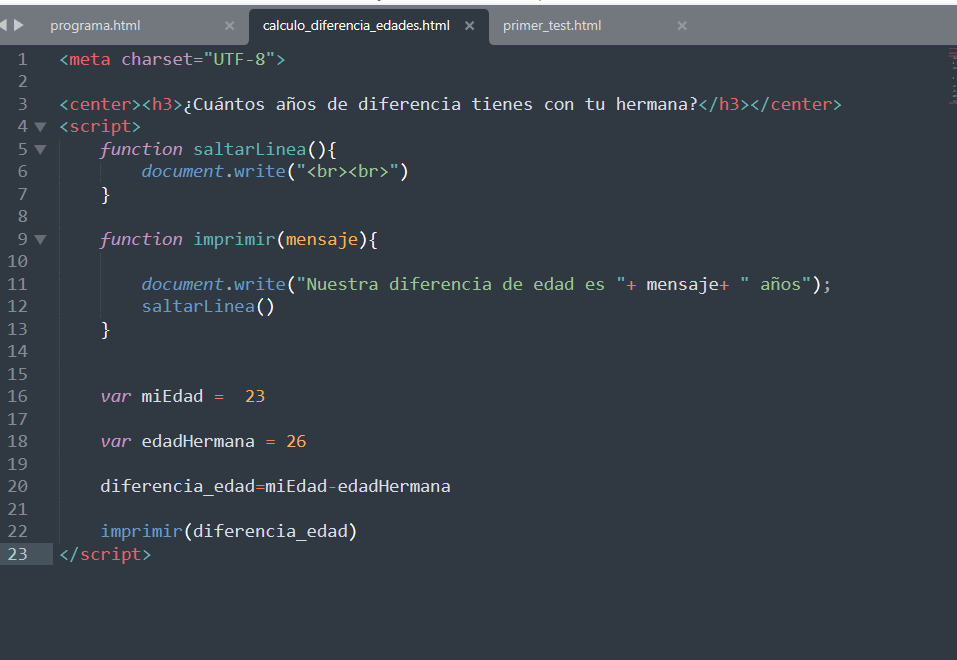
Task: Click the minimap at the right edge
Action: pos(952,76)
